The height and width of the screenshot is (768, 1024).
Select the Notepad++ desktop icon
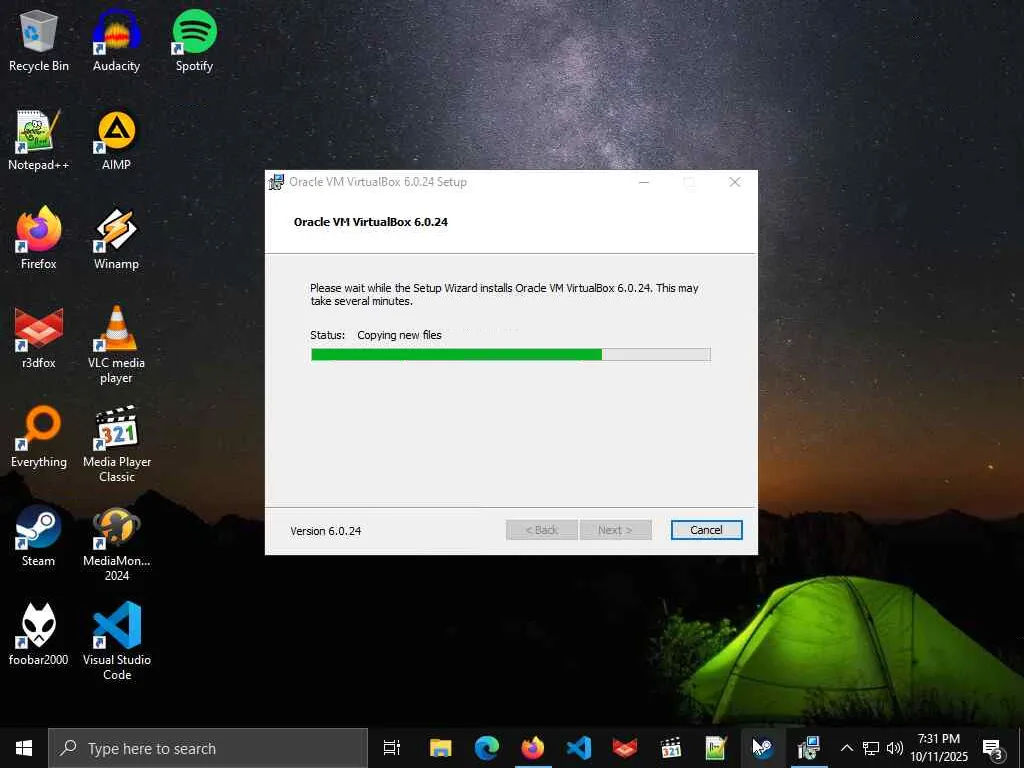pyautogui.click(x=39, y=140)
